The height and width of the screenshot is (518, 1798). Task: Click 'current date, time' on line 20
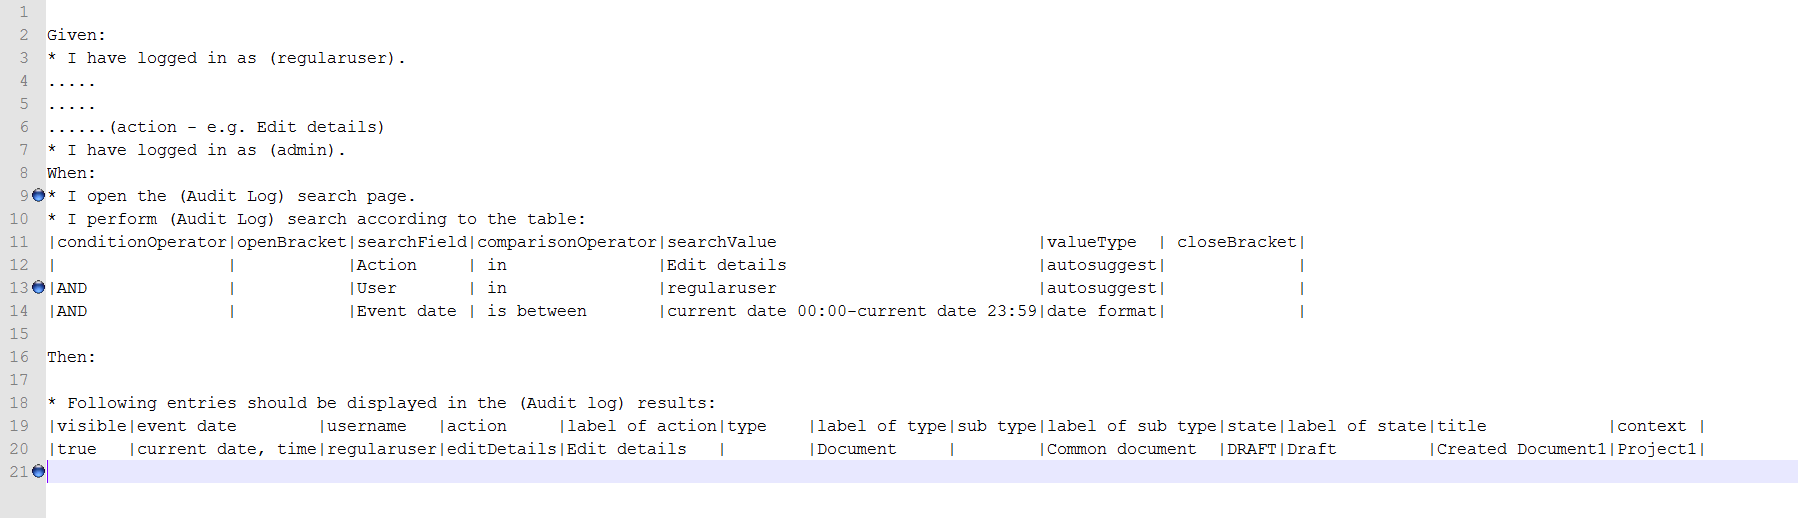(x=227, y=449)
